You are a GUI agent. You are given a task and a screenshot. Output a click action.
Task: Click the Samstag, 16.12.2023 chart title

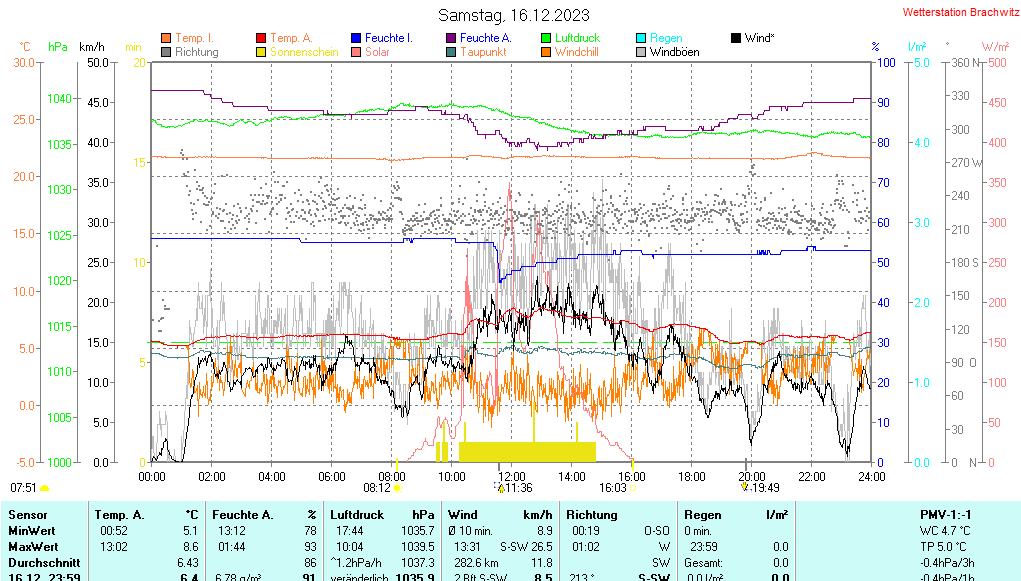[x=513, y=15]
